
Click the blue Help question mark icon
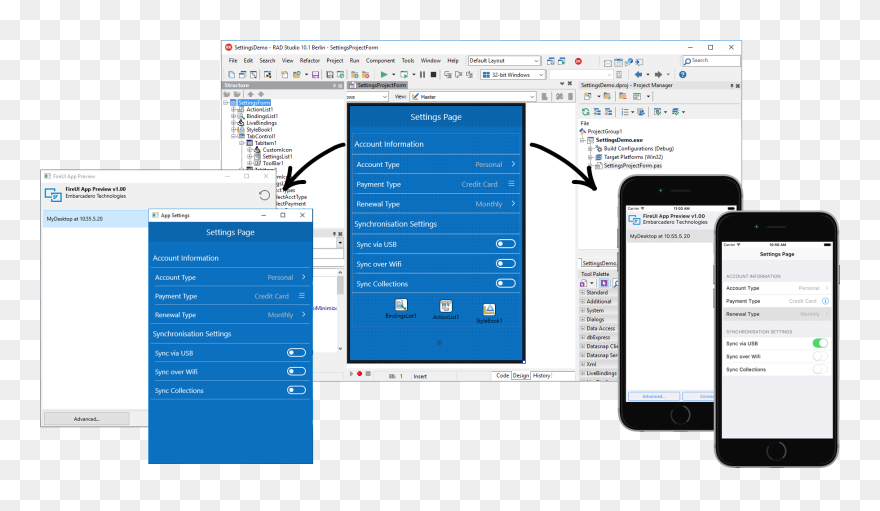[683, 74]
